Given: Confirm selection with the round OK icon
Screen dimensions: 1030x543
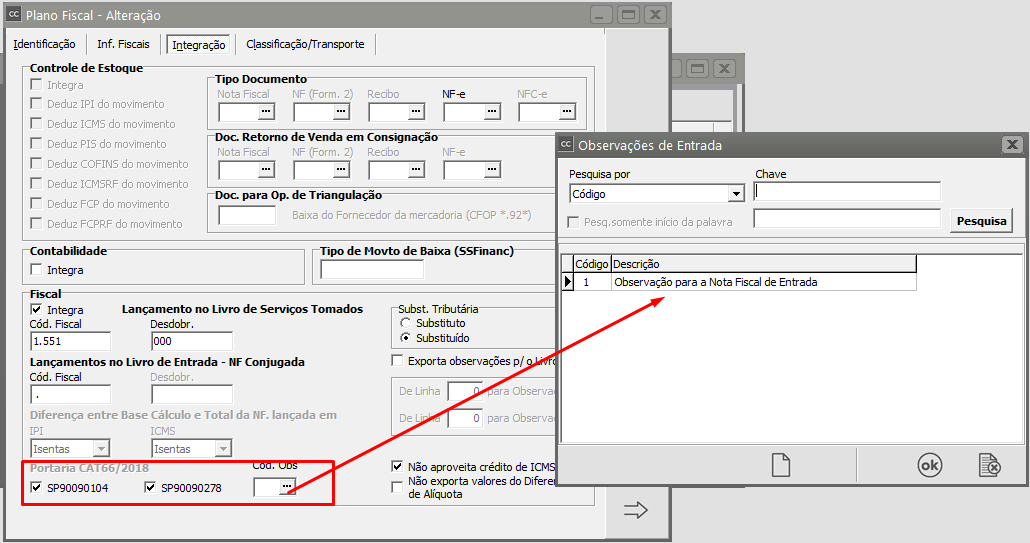Looking at the screenshot, I should [929, 465].
